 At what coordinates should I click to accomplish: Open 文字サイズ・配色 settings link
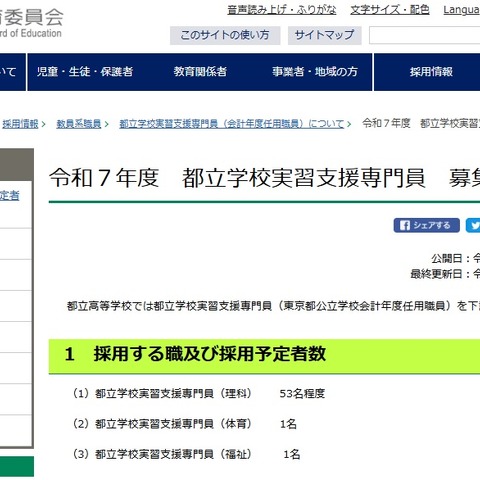(x=390, y=10)
